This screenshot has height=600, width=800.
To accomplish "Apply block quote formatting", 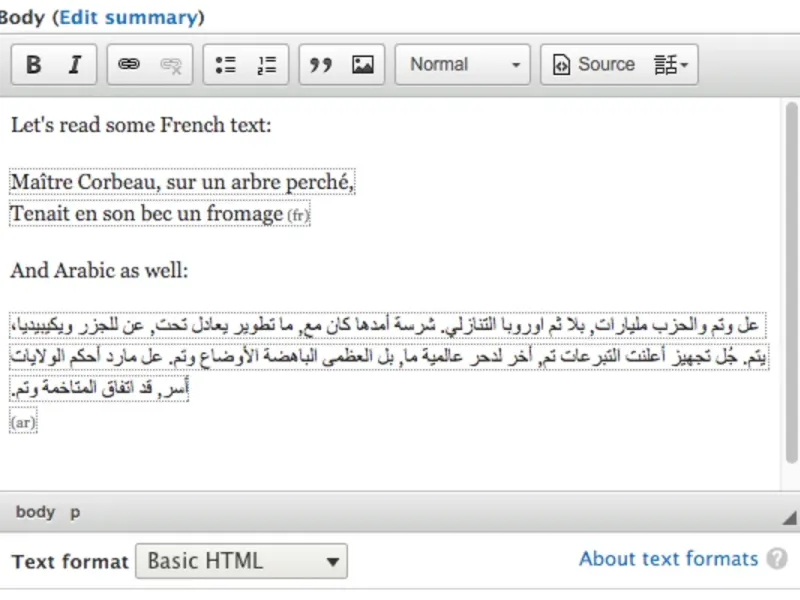I will click(x=321, y=65).
